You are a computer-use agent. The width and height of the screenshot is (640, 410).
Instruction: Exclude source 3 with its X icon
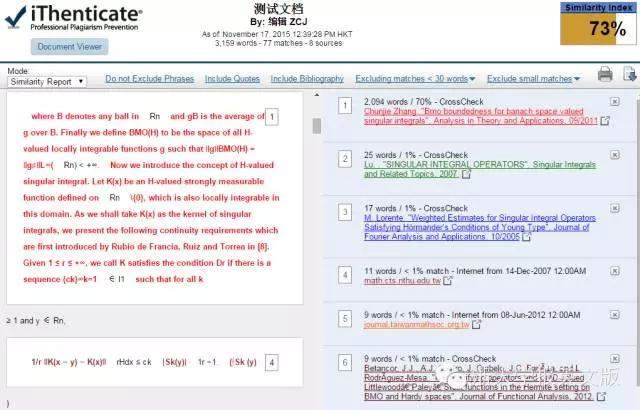(x=615, y=208)
